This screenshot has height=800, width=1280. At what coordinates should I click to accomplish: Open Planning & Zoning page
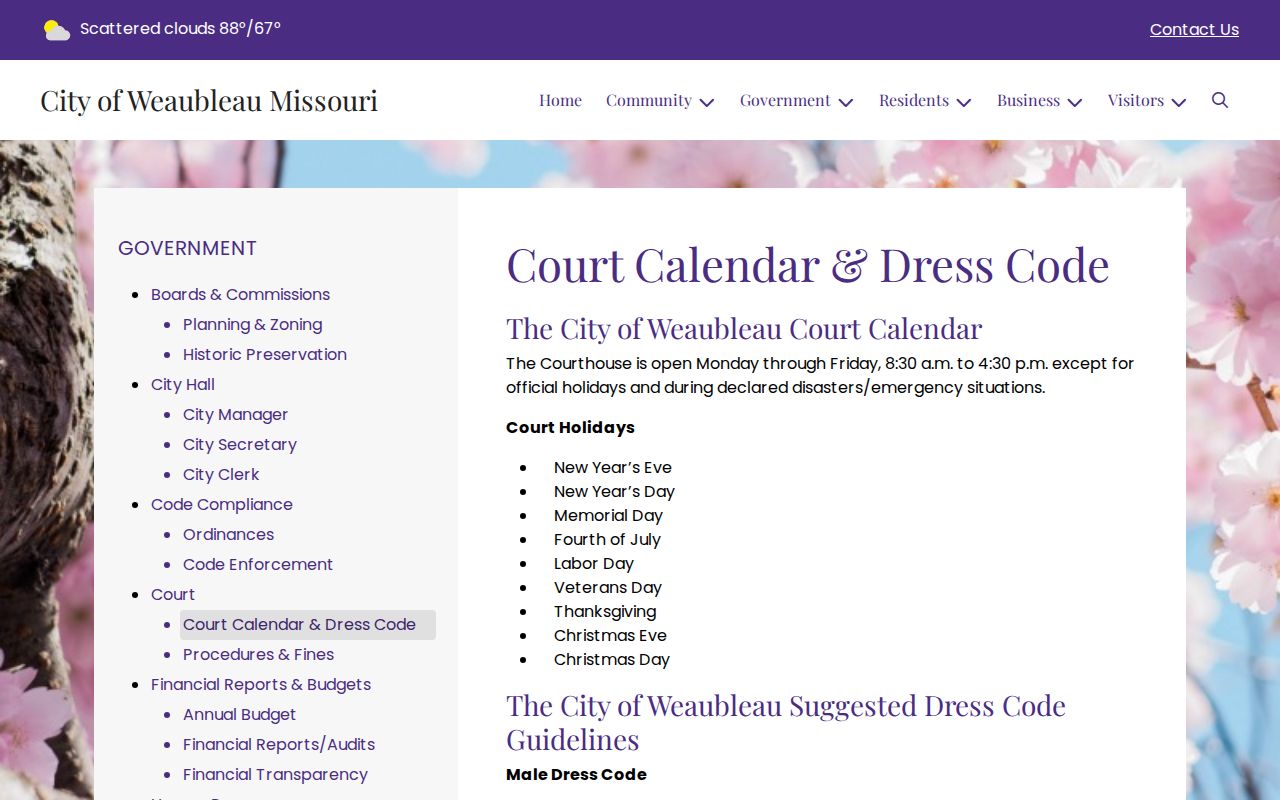coord(252,324)
